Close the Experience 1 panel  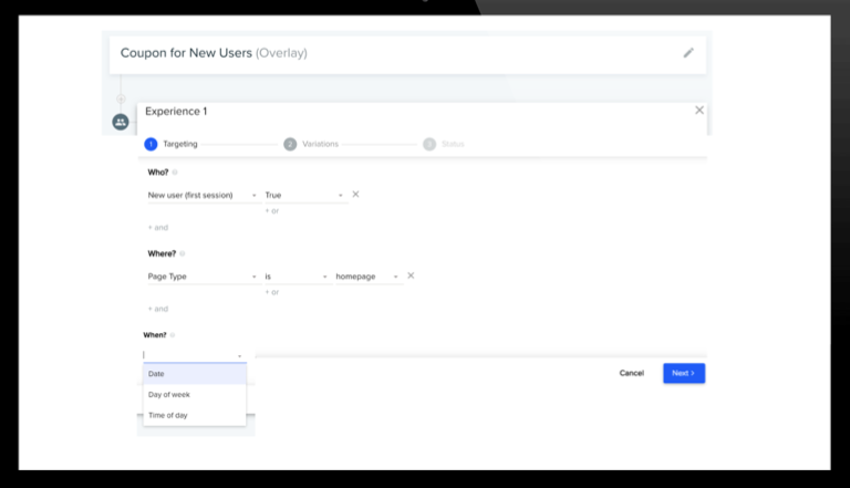pyautogui.click(x=699, y=110)
